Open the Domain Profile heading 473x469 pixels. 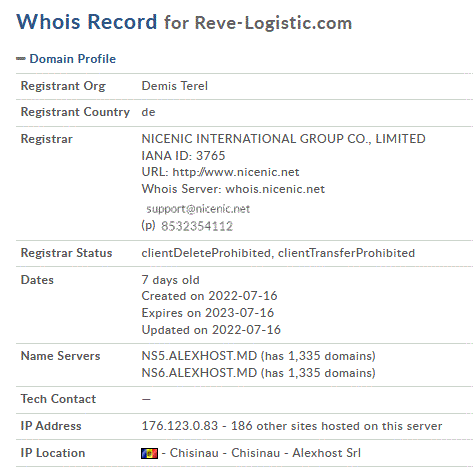(73, 59)
